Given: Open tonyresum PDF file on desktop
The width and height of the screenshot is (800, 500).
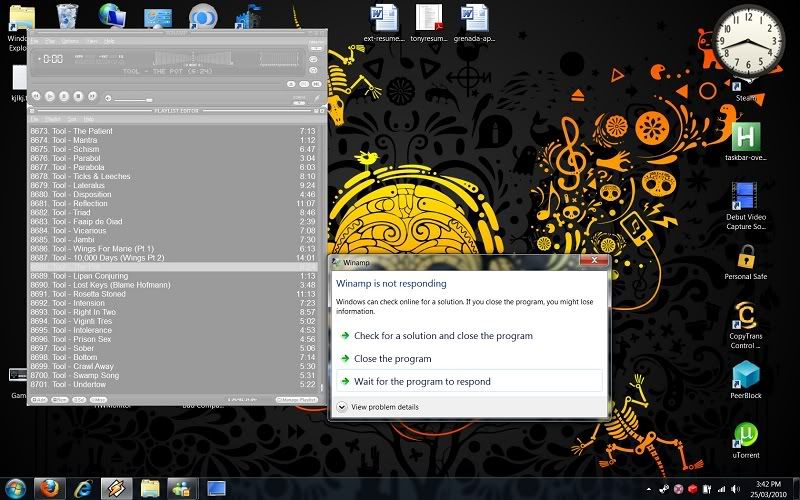Looking at the screenshot, I should point(429,22).
